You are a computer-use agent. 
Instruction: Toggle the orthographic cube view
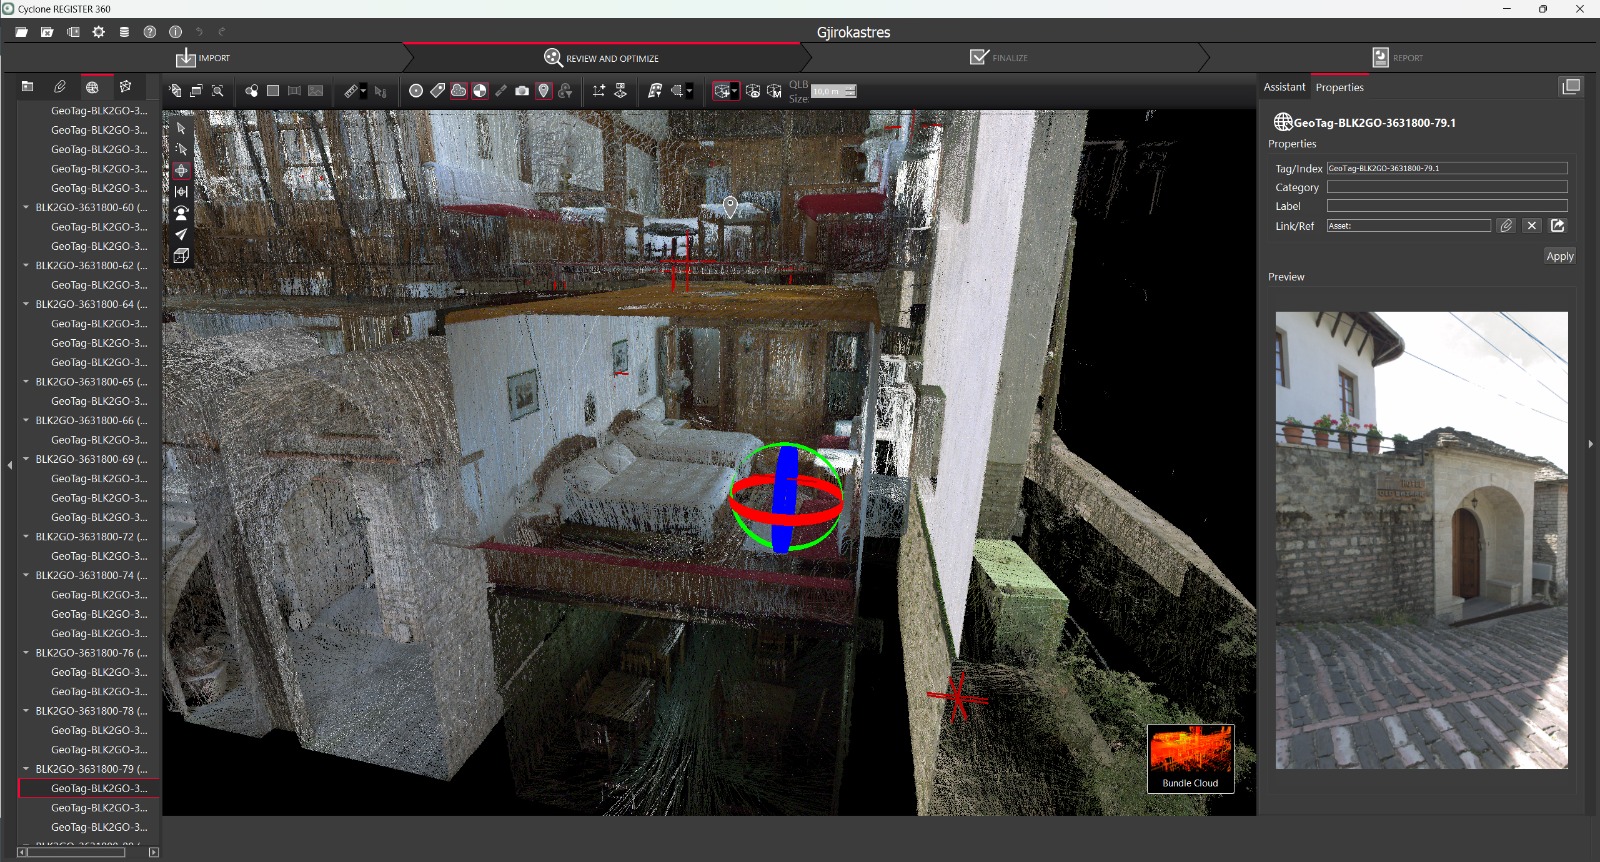(x=181, y=256)
